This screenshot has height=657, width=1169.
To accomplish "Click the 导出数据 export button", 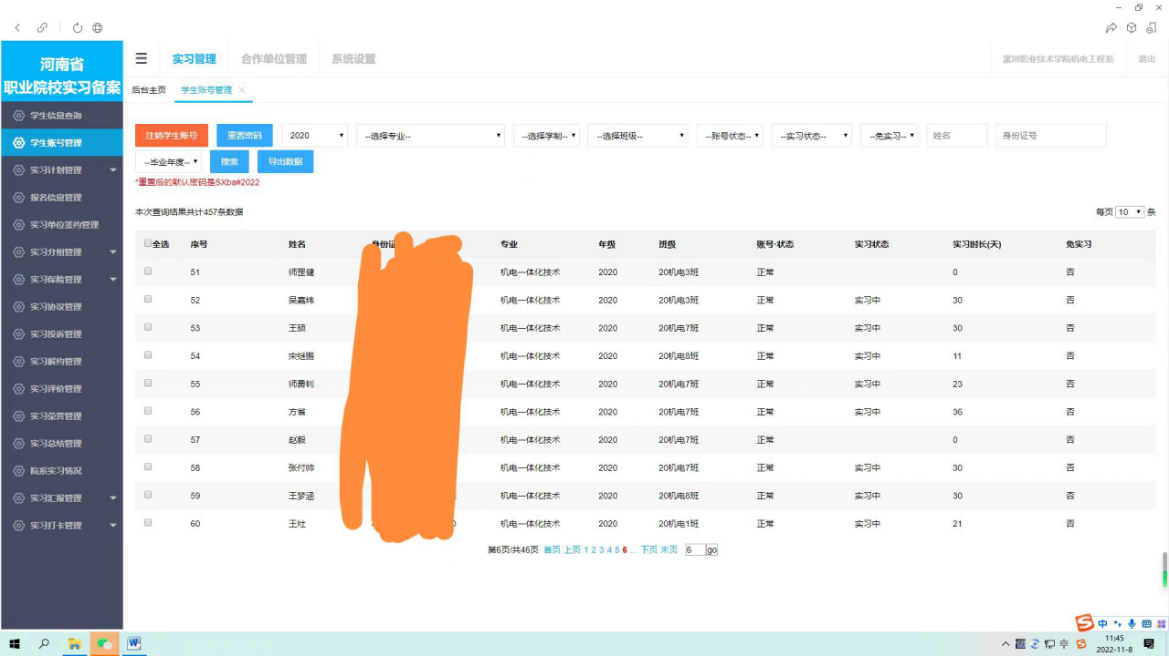I will (285, 162).
